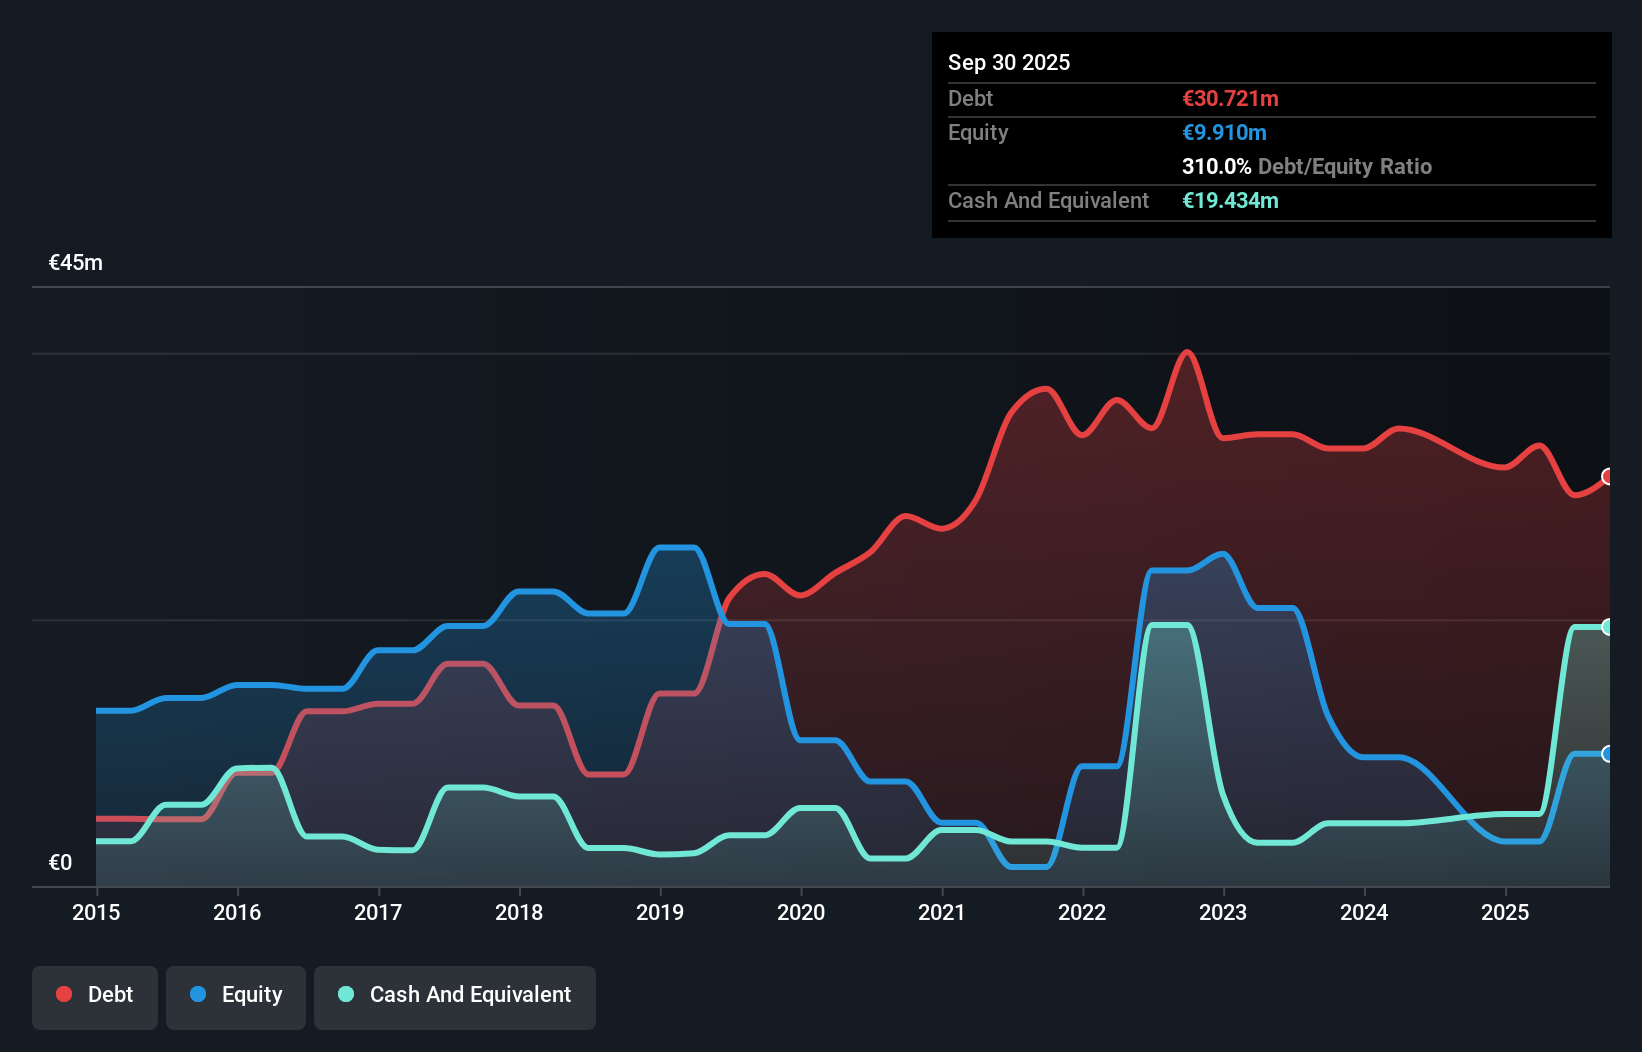Click the teal Cash And Equivalent legend dot
Screen dimensions: 1642x1052
pyautogui.click(x=346, y=994)
